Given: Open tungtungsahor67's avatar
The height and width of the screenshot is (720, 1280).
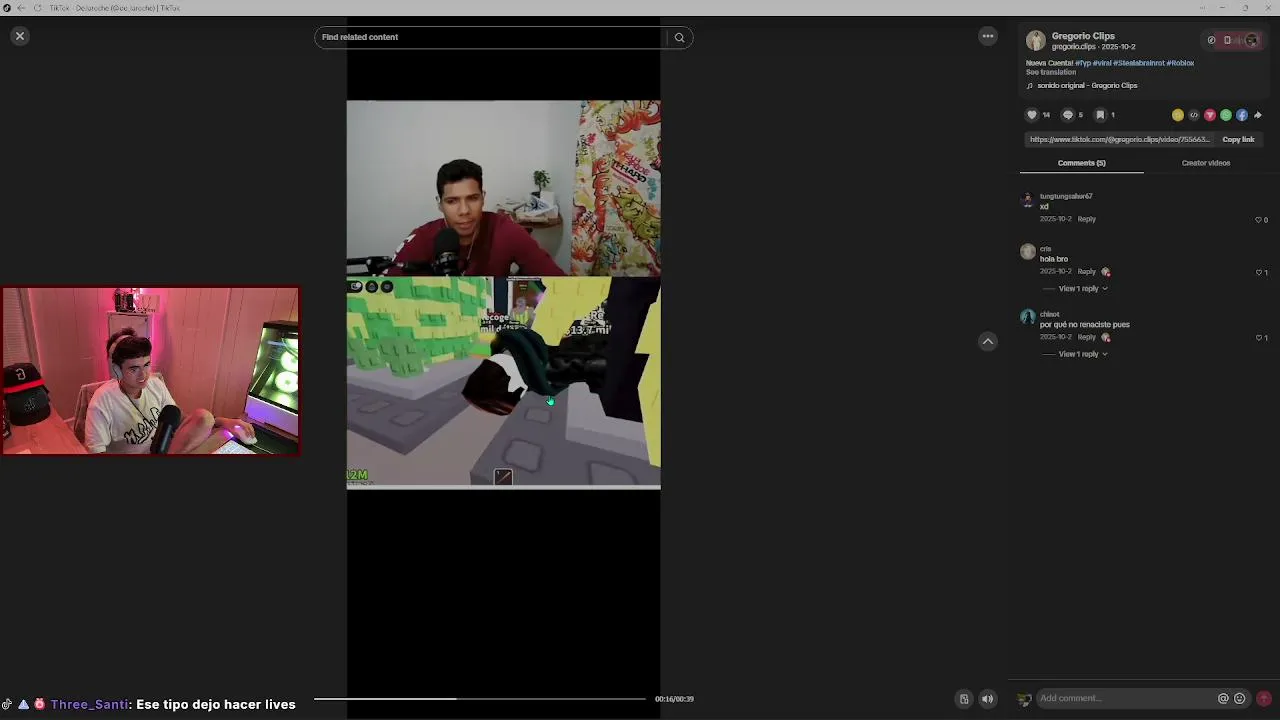Looking at the screenshot, I should point(1027,200).
